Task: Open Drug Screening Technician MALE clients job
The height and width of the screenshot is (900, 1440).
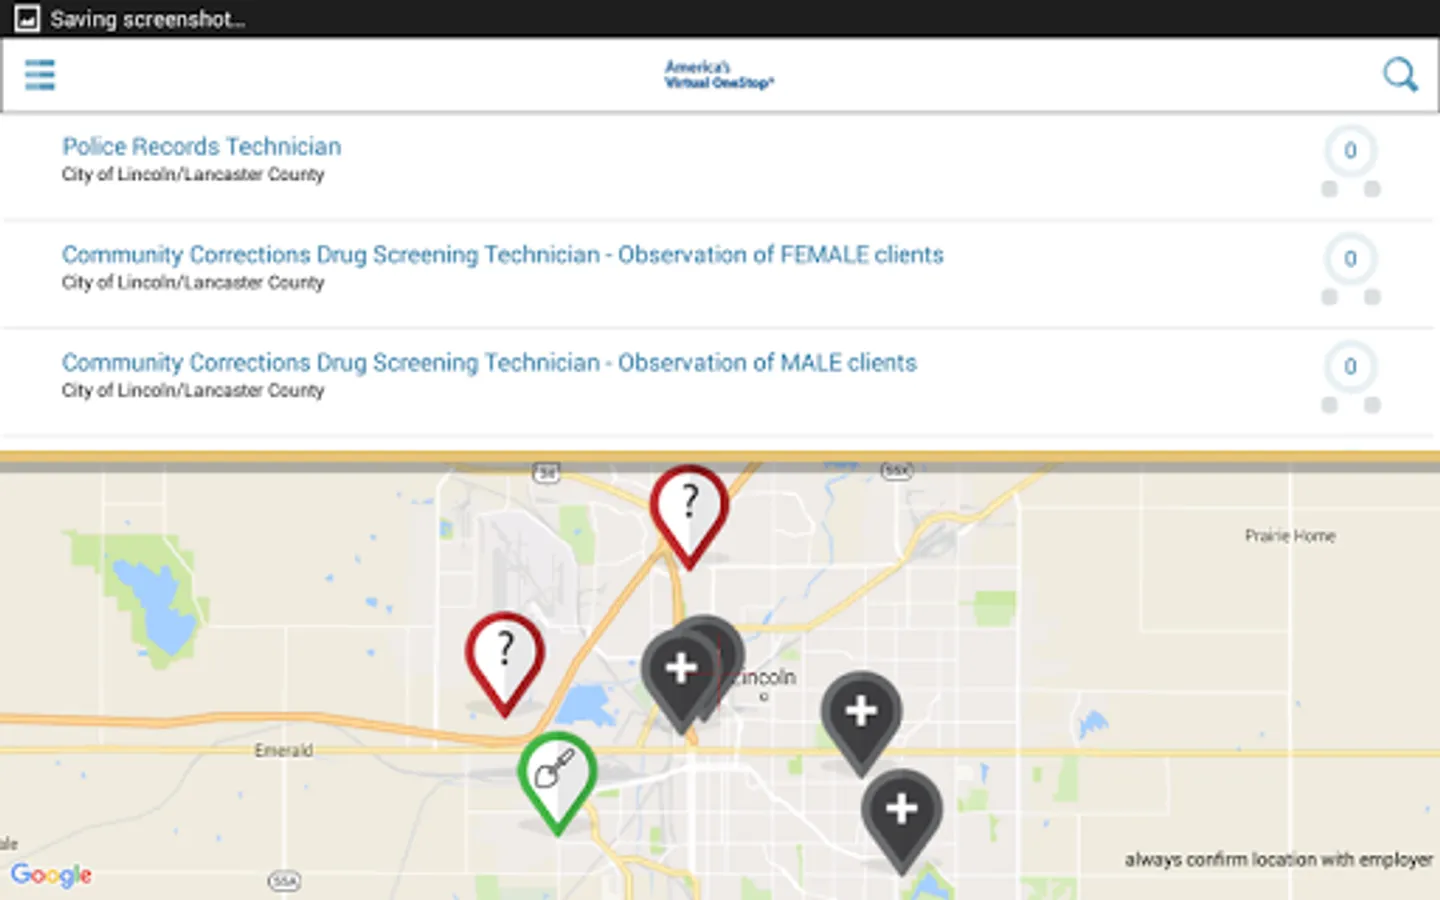Action: coord(489,363)
